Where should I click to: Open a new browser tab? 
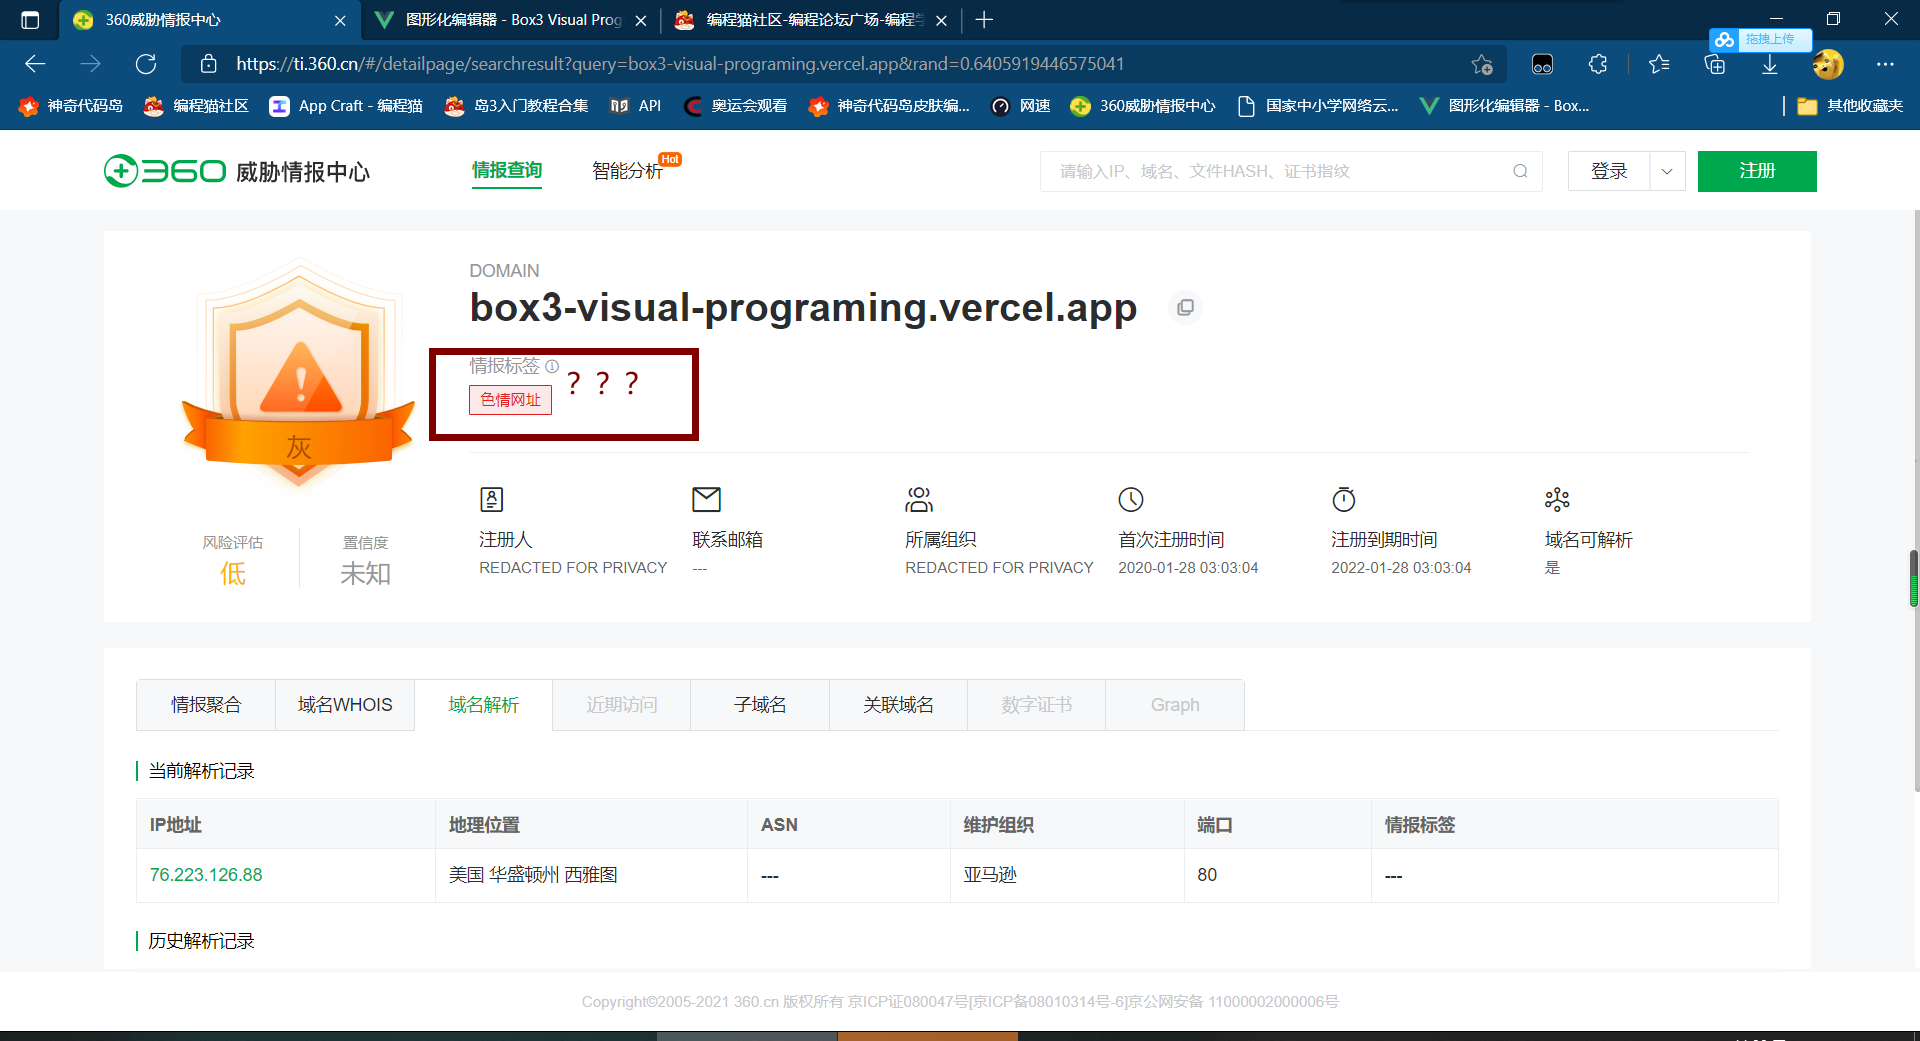coord(984,20)
